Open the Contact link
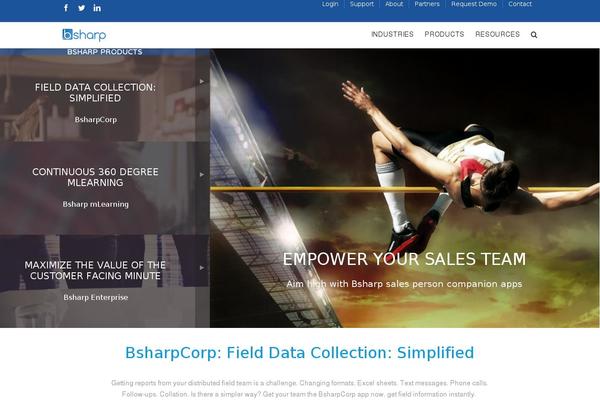 coord(520,4)
